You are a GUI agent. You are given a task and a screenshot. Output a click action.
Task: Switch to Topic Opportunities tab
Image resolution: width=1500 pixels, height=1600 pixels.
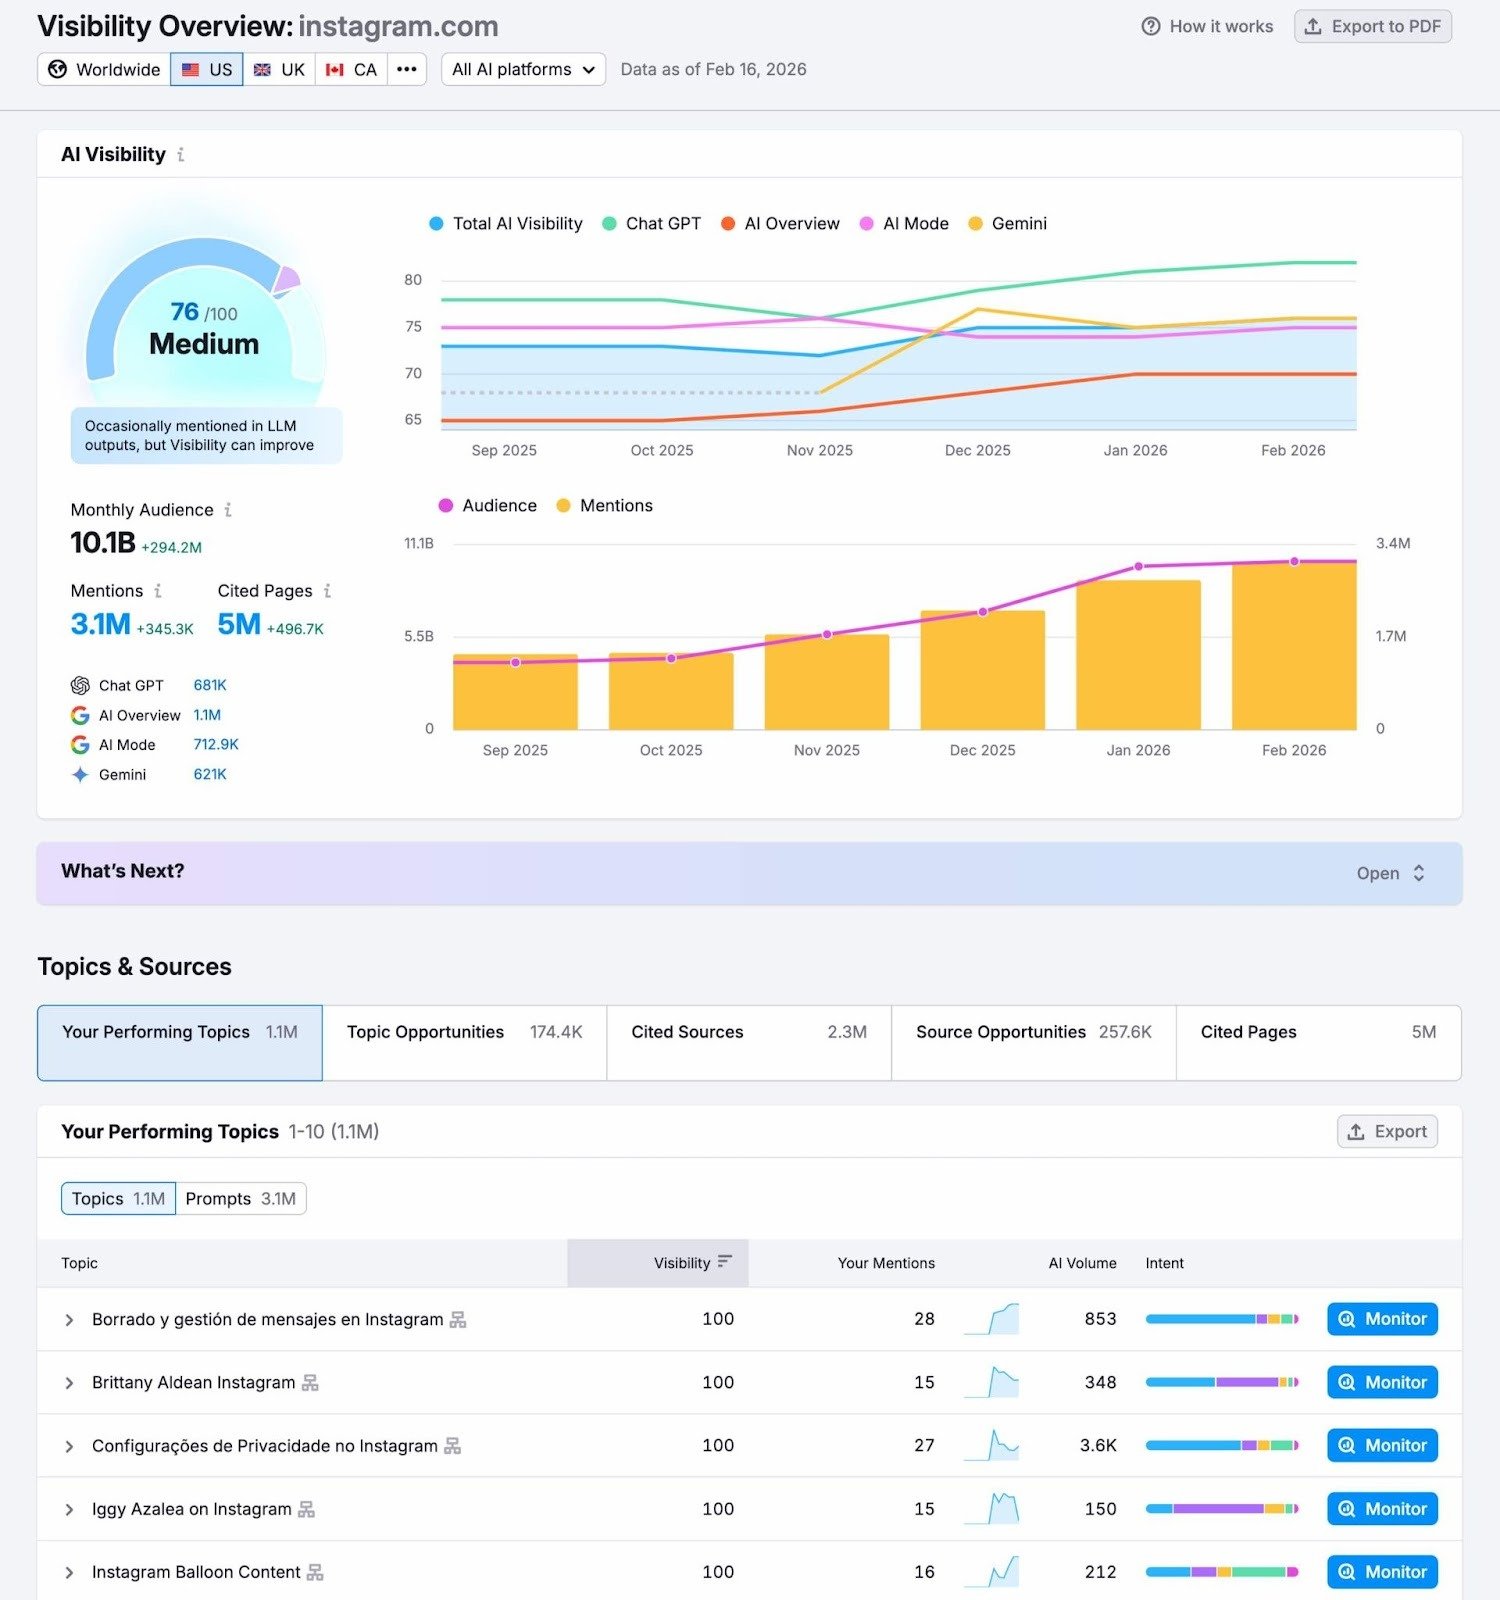(x=465, y=1043)
